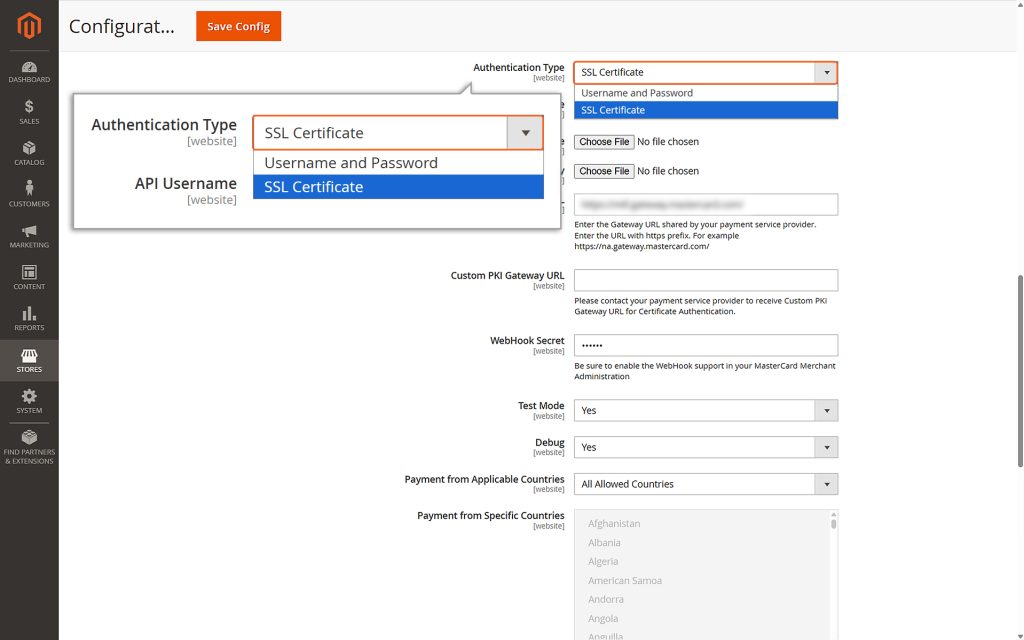Select the Content sidebar icon
The width and height of the screenshot is (1024, 640).
29,277
